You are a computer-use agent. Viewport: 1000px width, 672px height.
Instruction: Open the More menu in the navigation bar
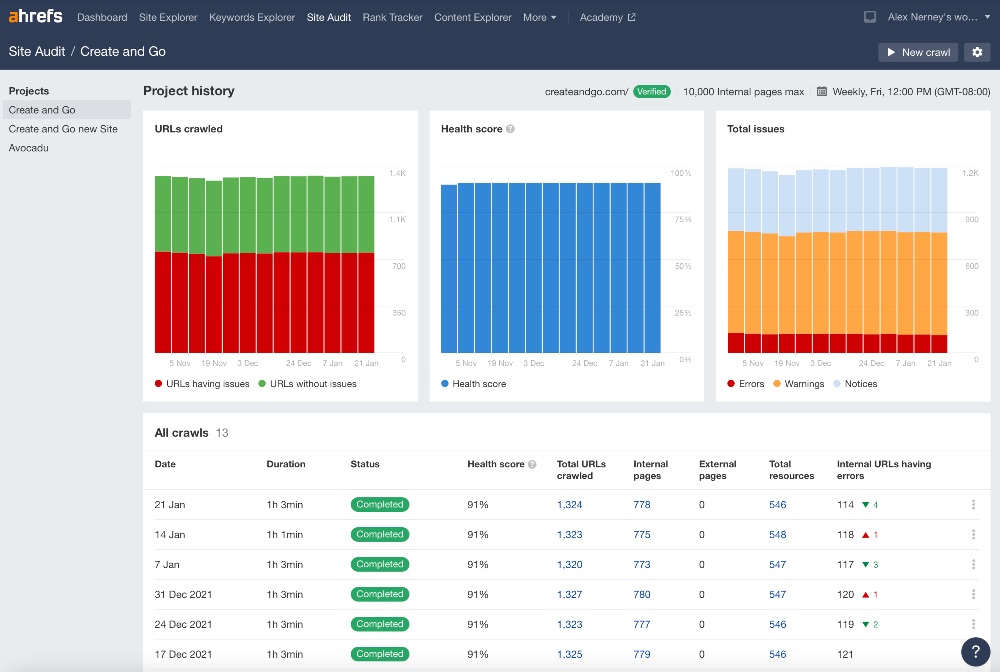539,17
